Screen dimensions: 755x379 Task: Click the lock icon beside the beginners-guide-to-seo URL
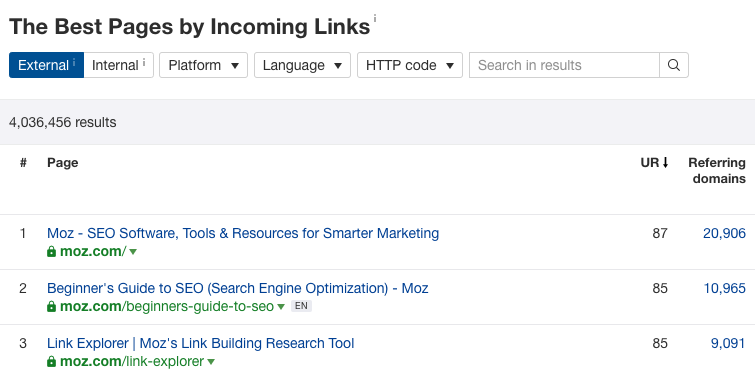coord(52,306)
